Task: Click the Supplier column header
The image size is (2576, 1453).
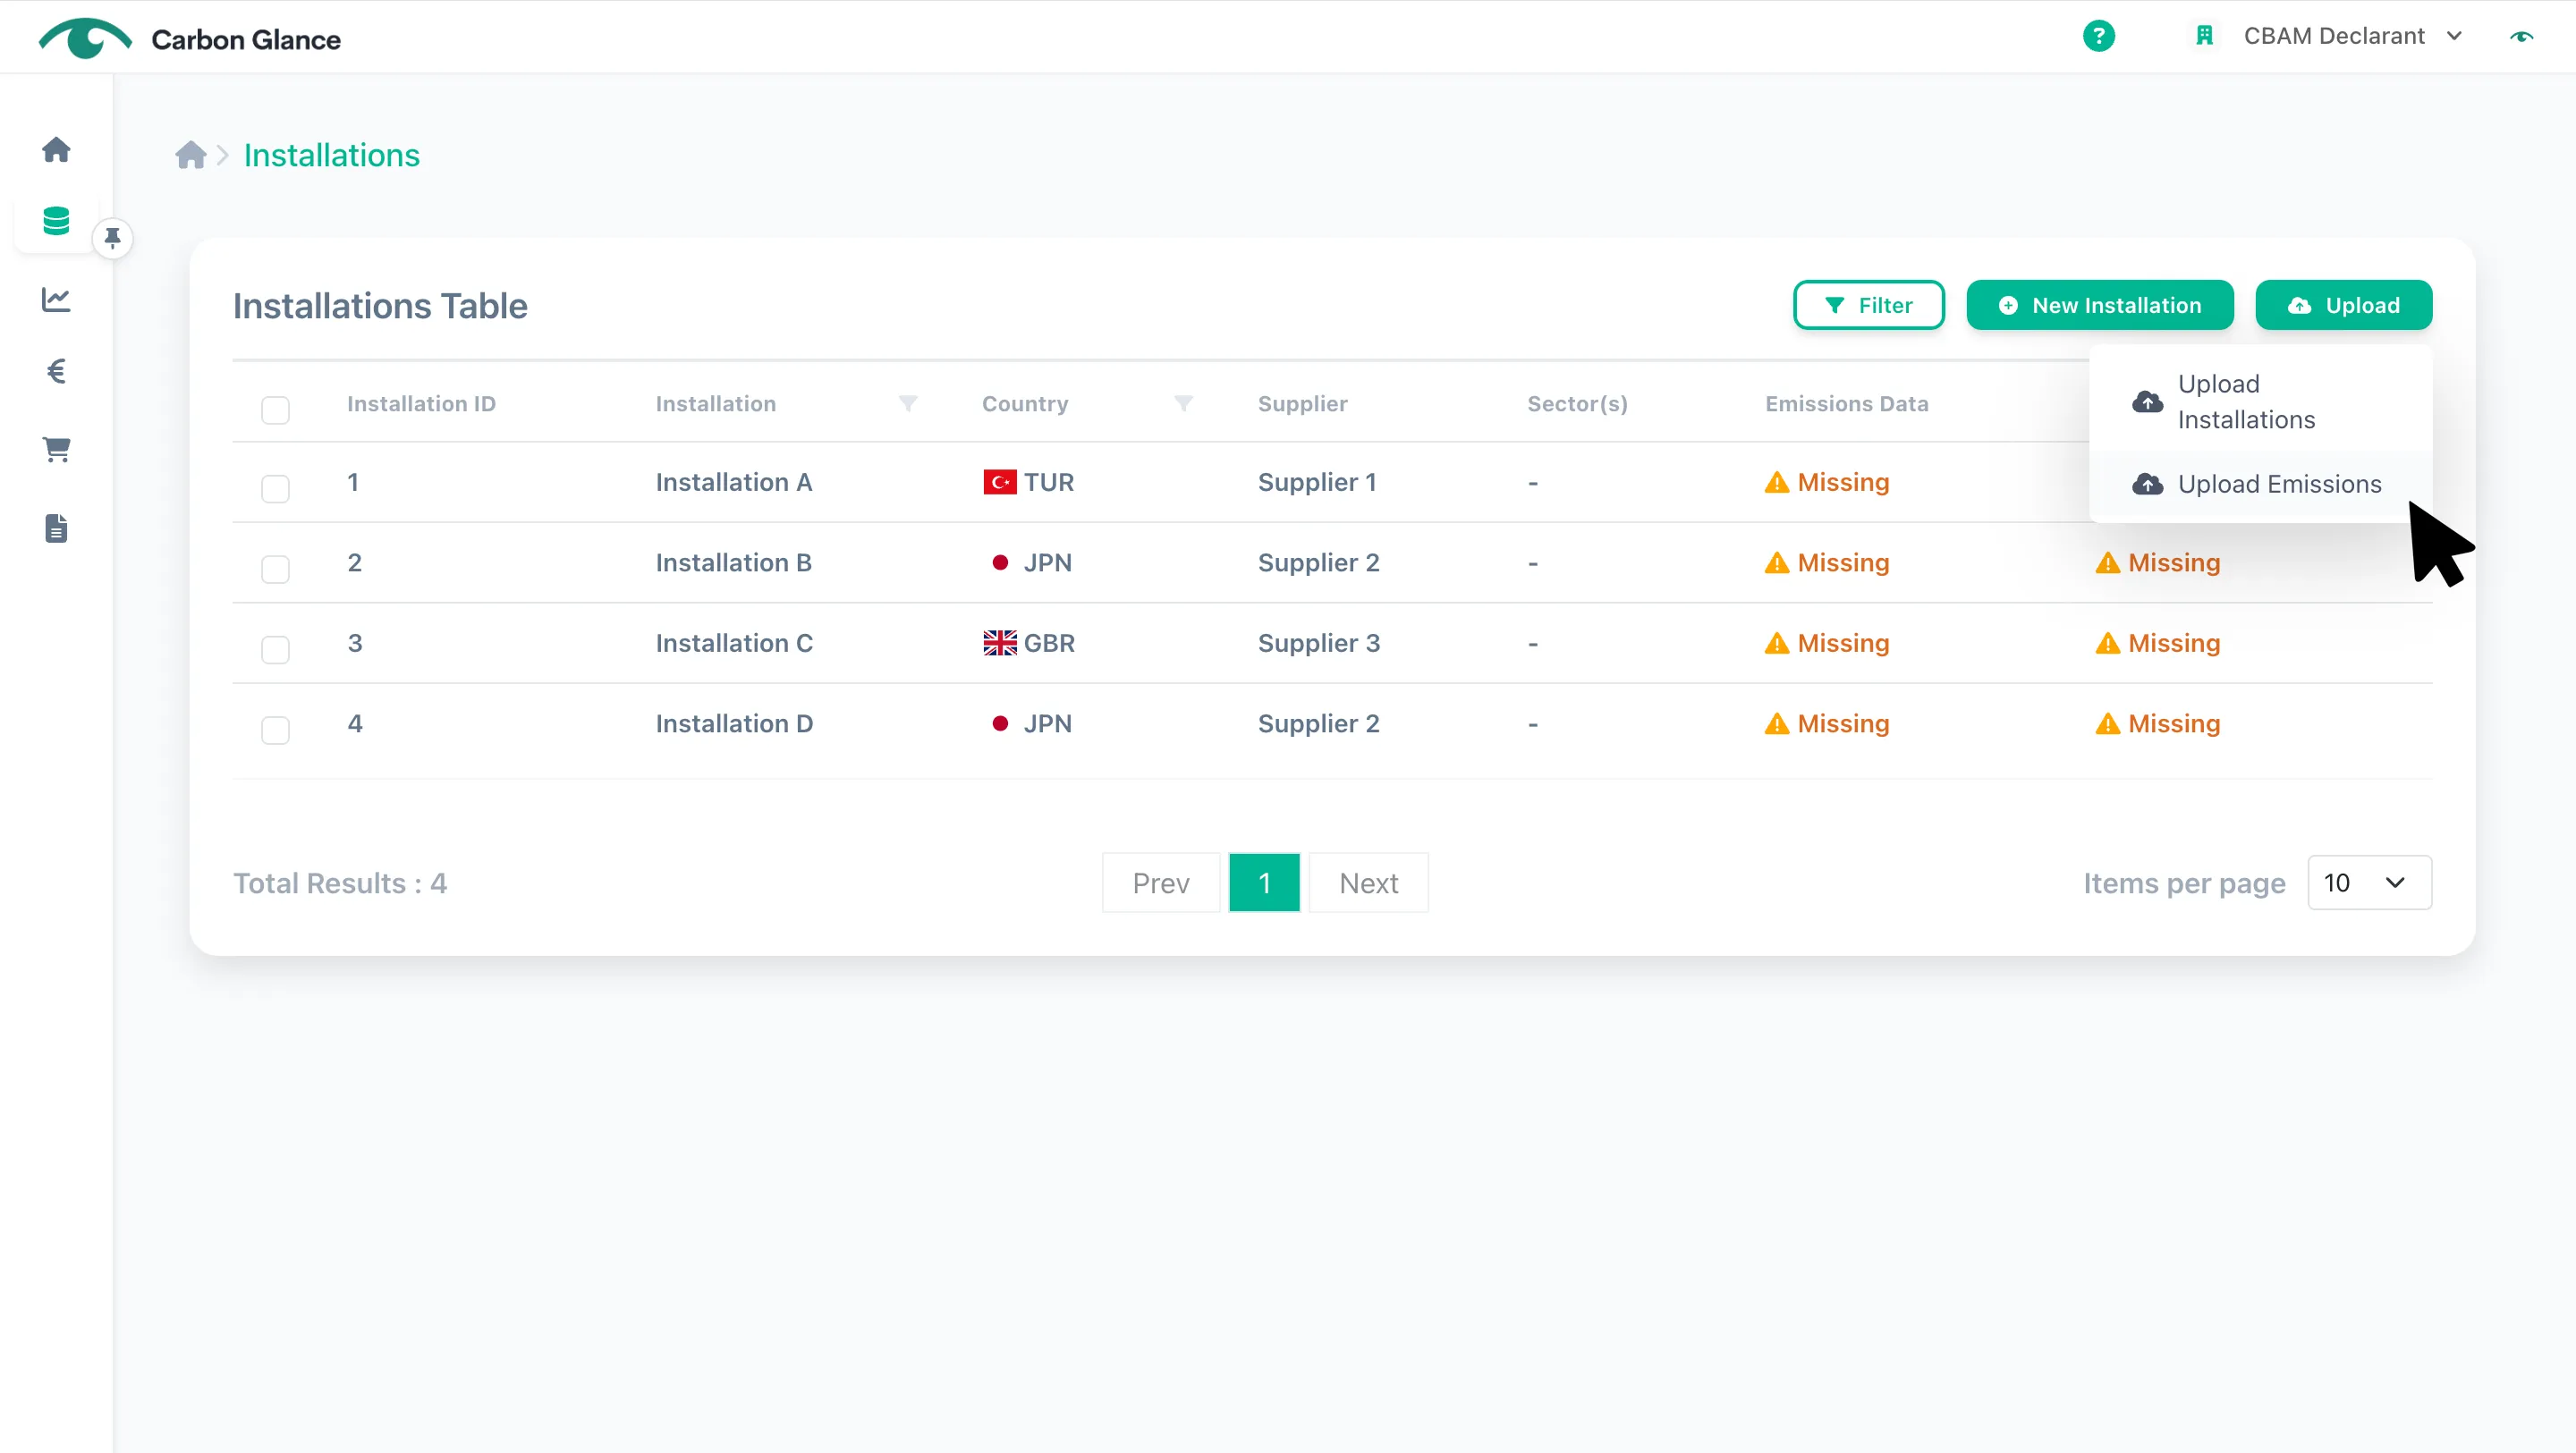Action: click(x=1302, y=403)
